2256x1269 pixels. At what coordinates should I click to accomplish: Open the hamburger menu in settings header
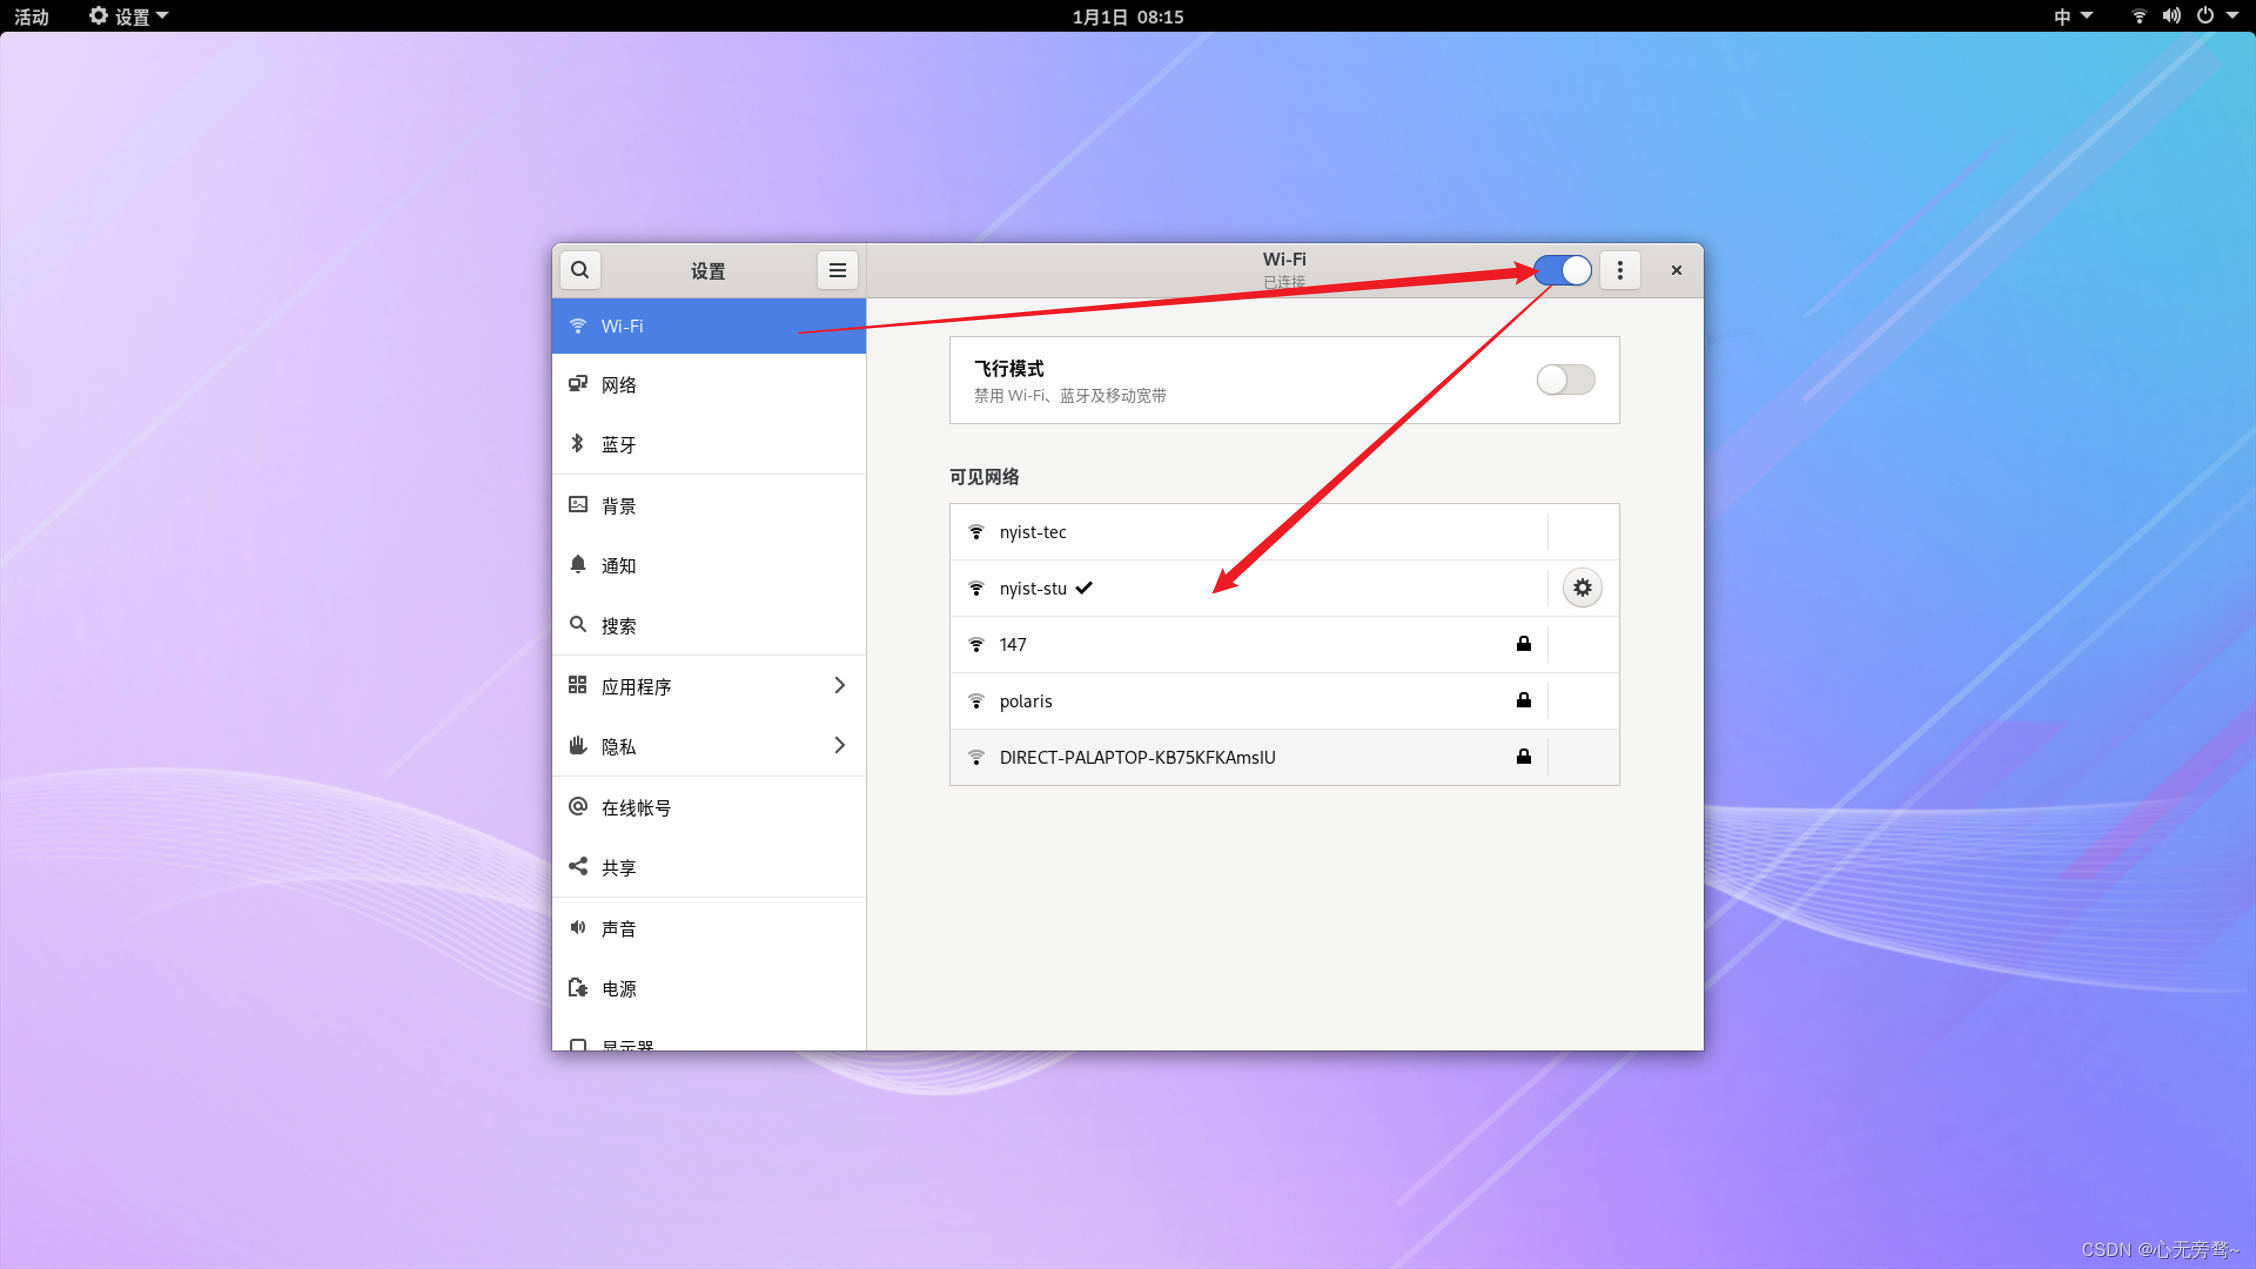coord(837,270)
